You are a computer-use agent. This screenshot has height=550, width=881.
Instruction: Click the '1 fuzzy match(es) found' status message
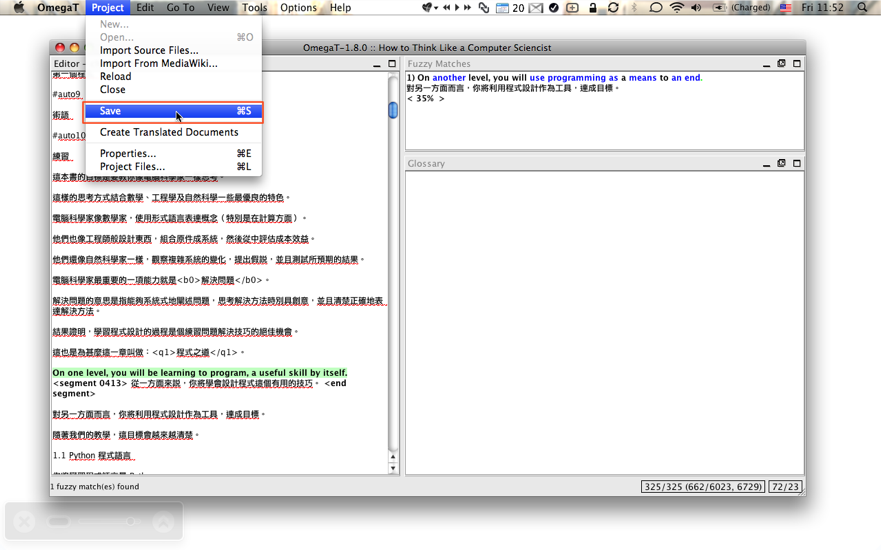click(94, 487)
